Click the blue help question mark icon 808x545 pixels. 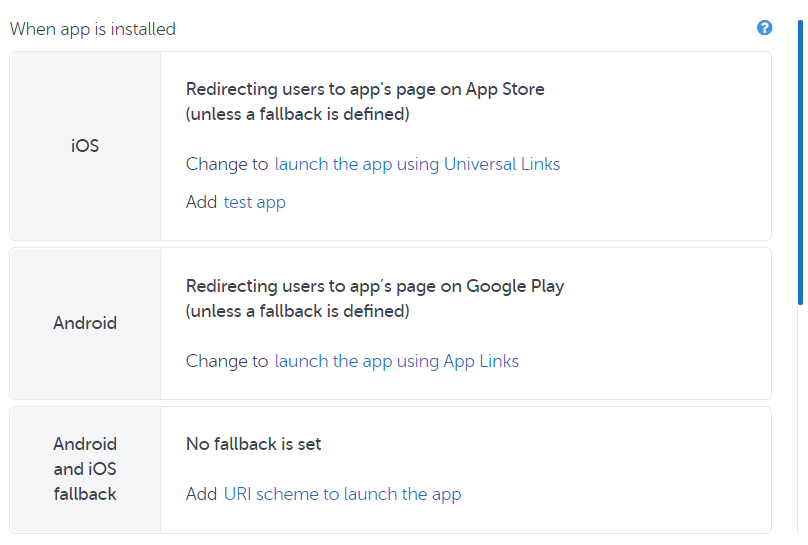[x=765, y=28]
